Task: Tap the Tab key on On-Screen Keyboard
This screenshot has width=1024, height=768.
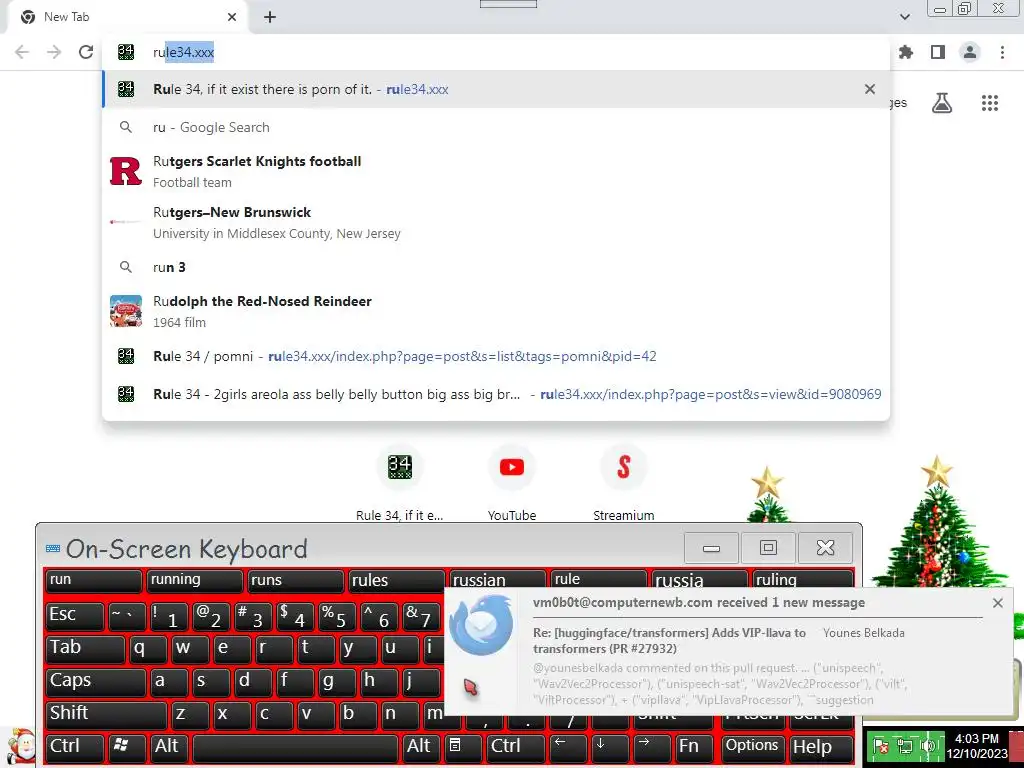Action: tap(85, 648)
